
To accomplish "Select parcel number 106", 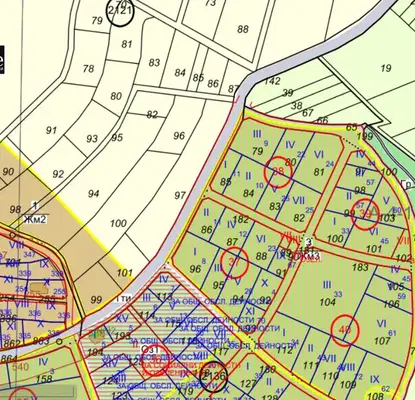I will (x=391, y=303).
